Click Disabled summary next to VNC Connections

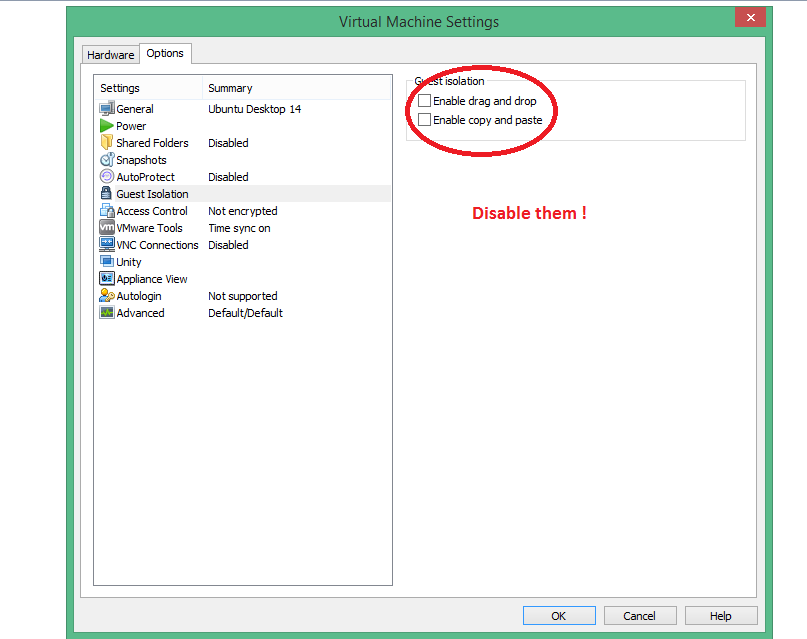tap(229, 245)
